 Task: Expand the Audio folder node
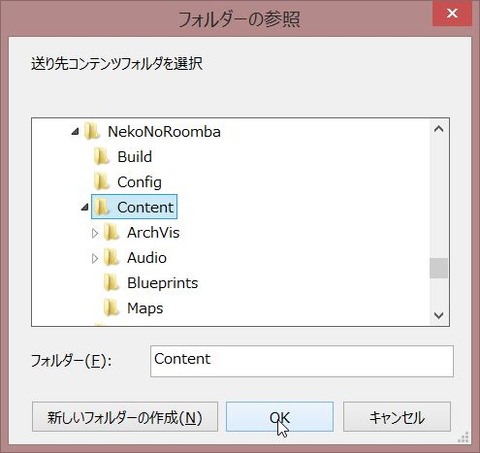point(95,258)
